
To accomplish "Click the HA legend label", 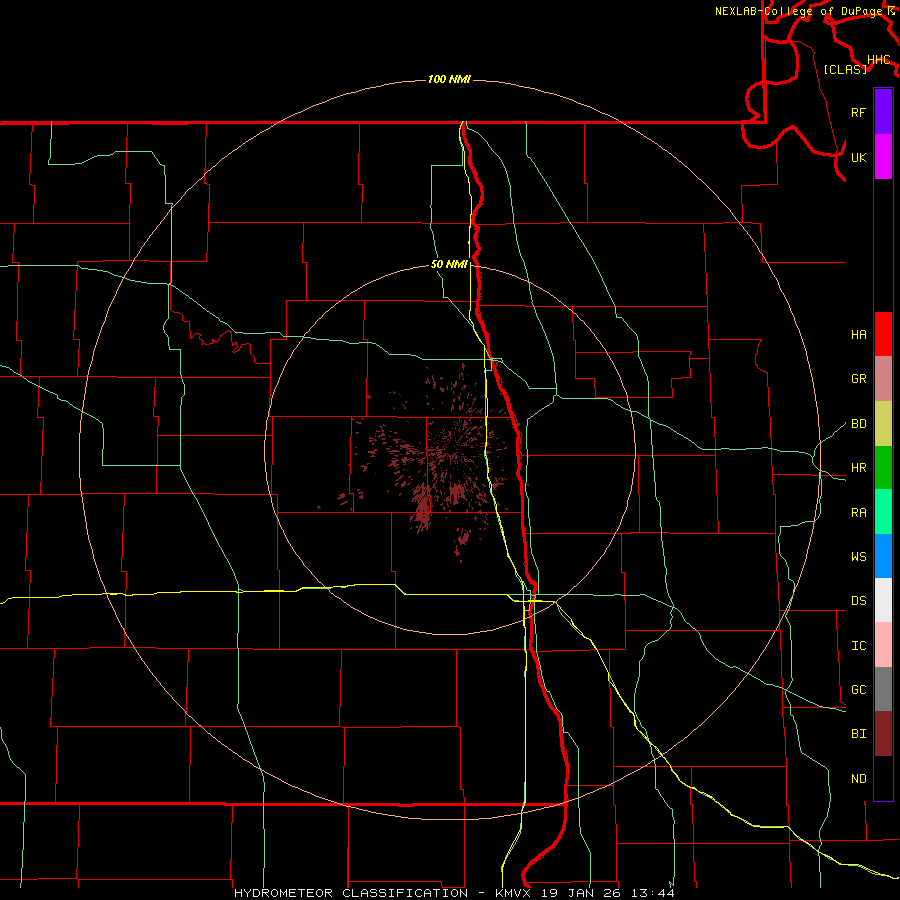I will (858, 334).
